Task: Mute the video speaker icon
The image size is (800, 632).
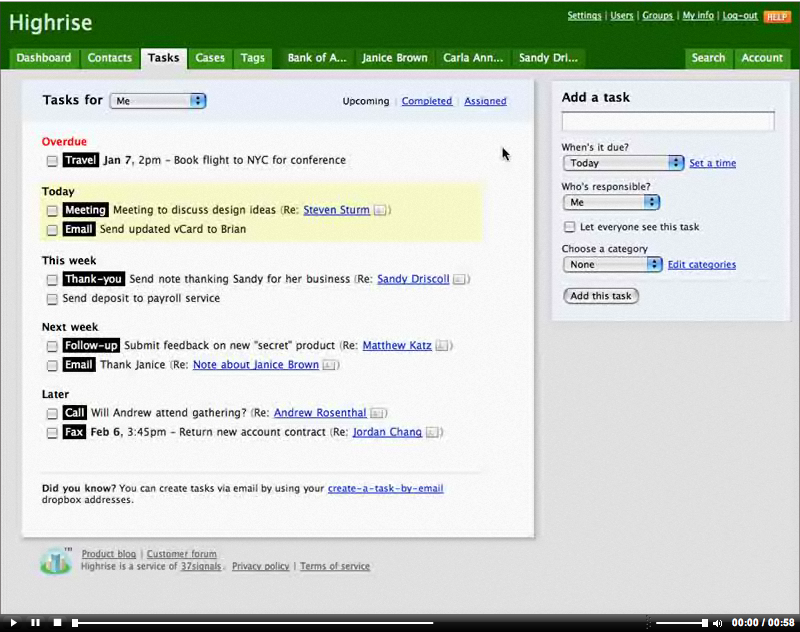Action: click(718, 623)
